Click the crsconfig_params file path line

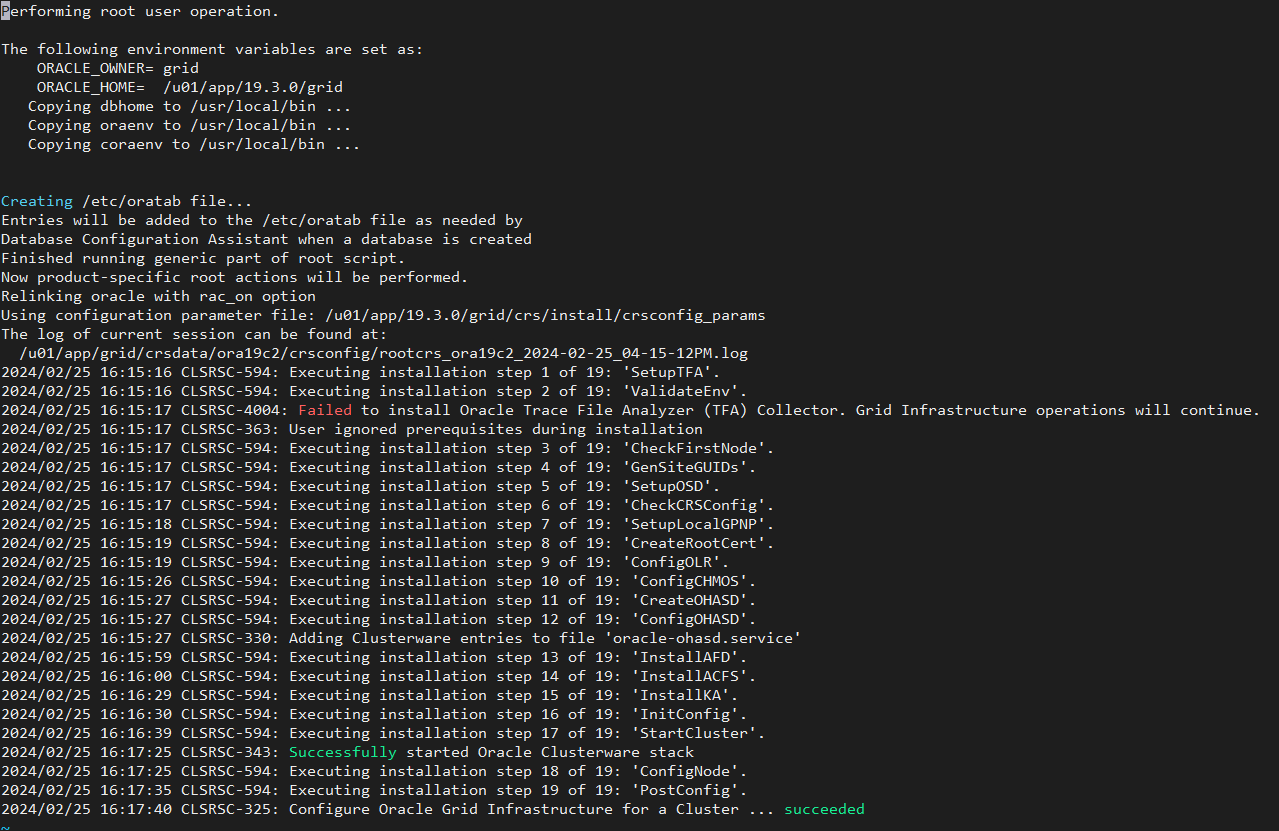pos(383,315)
